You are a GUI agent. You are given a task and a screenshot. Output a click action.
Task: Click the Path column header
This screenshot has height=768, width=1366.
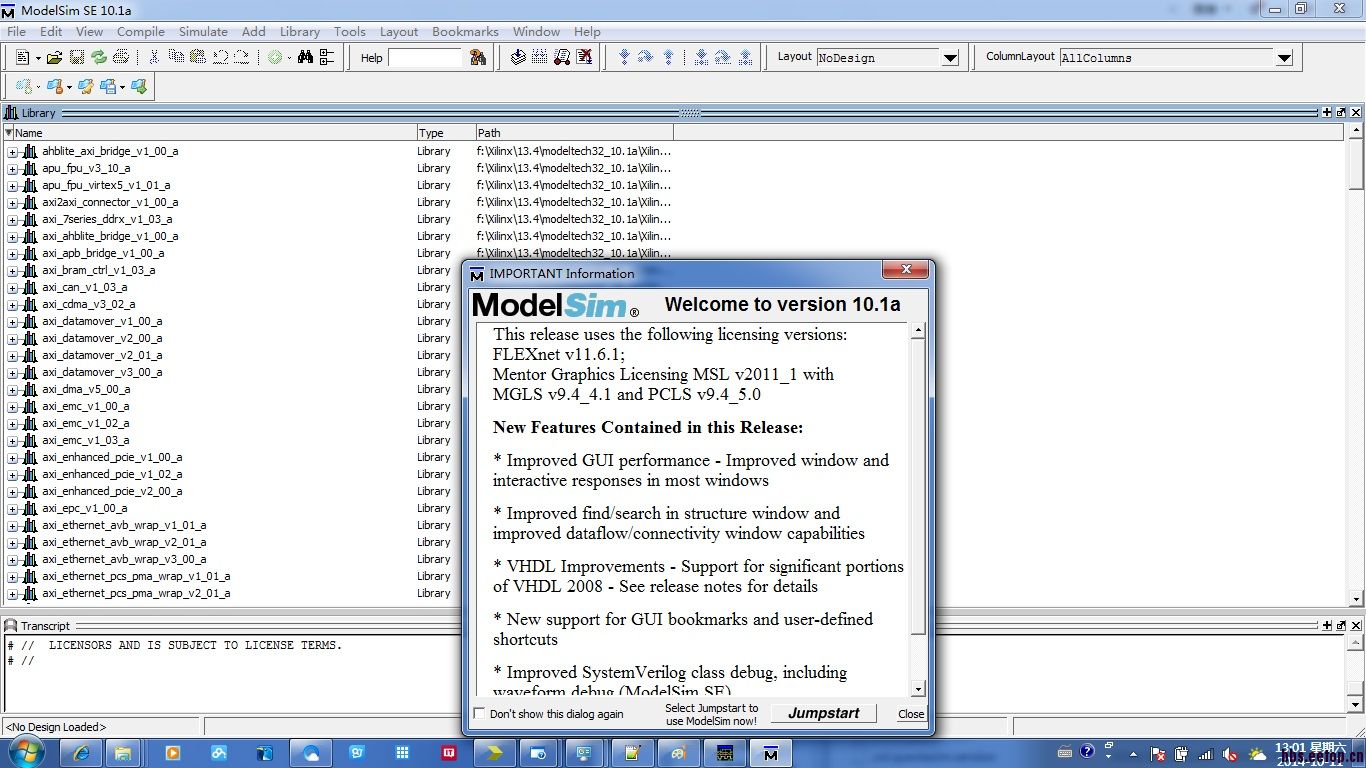click(x=574, y=132)
